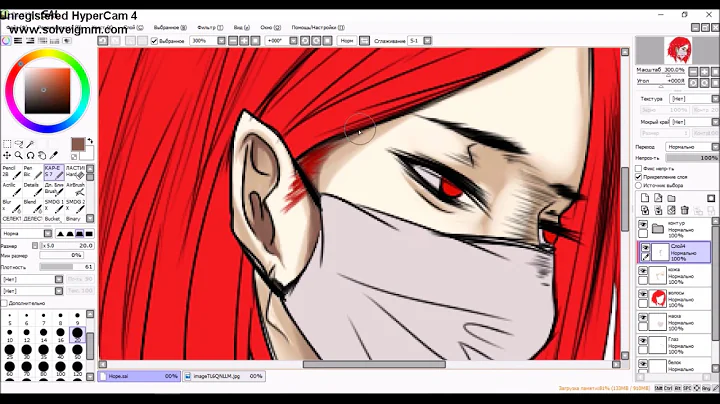The image size is (720, 404).
Task: Choose the Acrylic brush
Action: click(11, 189)
